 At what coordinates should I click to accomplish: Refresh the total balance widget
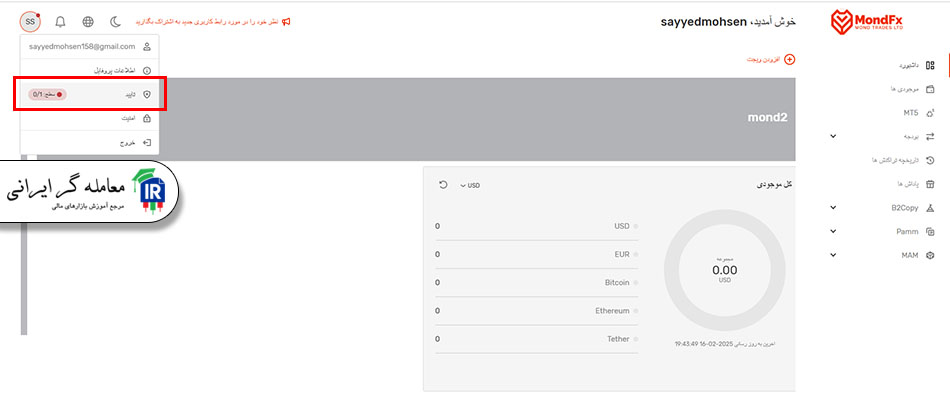[x=443, y=185]
